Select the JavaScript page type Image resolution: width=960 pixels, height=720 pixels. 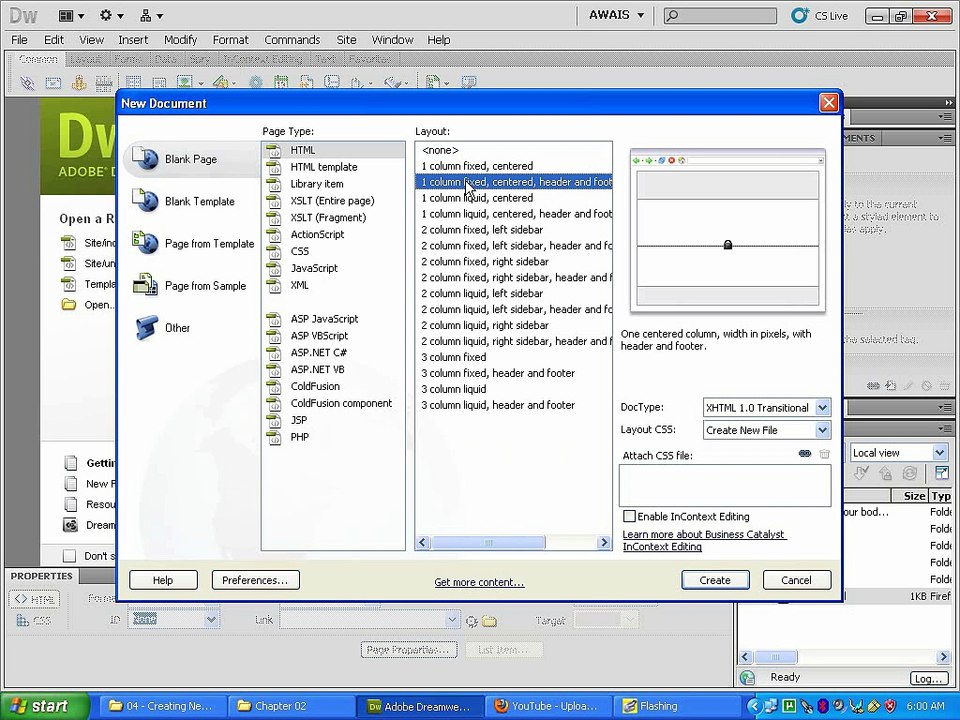[x=314, y=268]
